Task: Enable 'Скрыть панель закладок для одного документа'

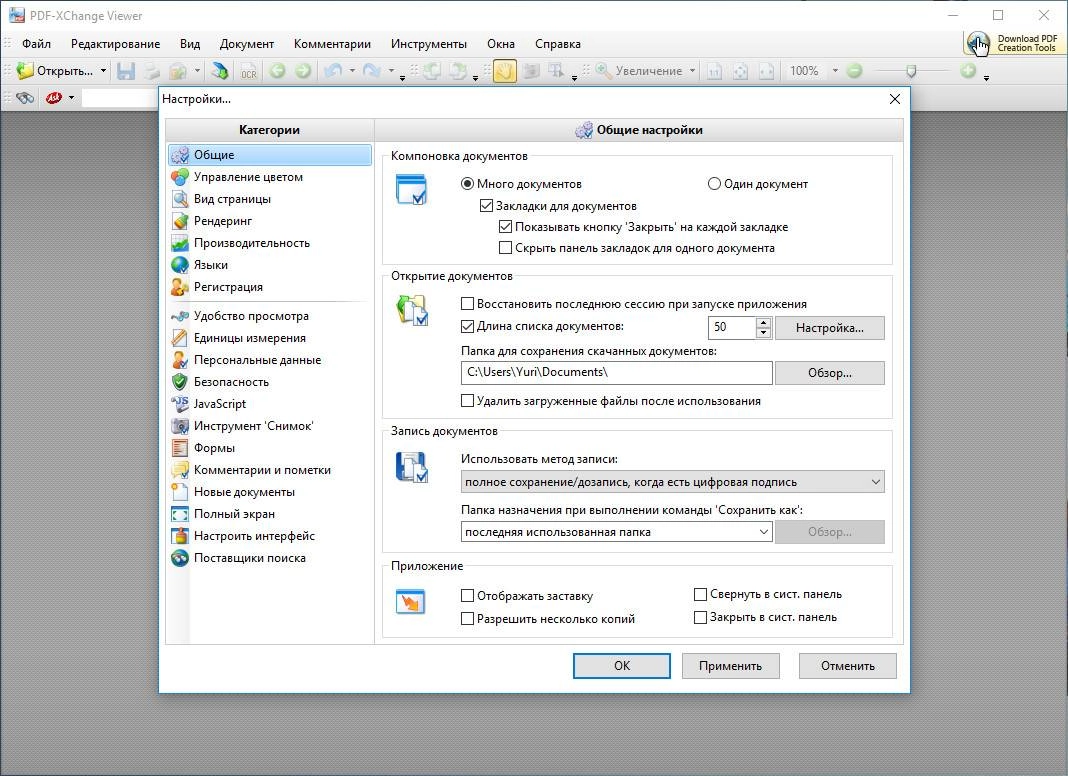Action: tap(505, 248)
